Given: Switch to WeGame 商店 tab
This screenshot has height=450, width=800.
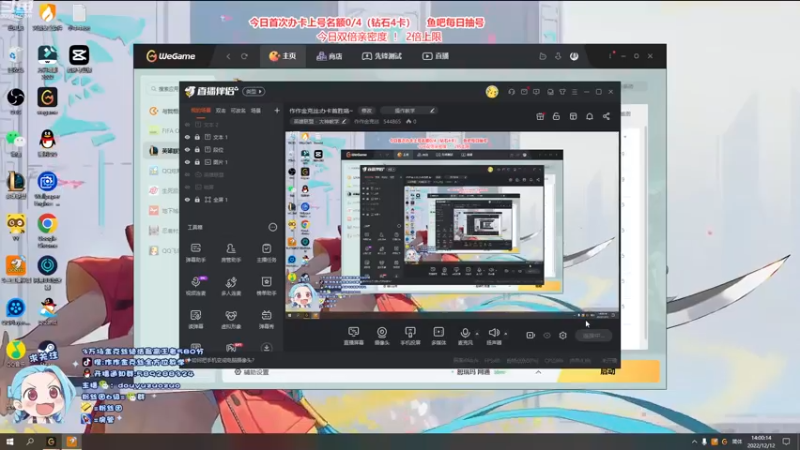Looking at the screenshot, I should point(329,56).
